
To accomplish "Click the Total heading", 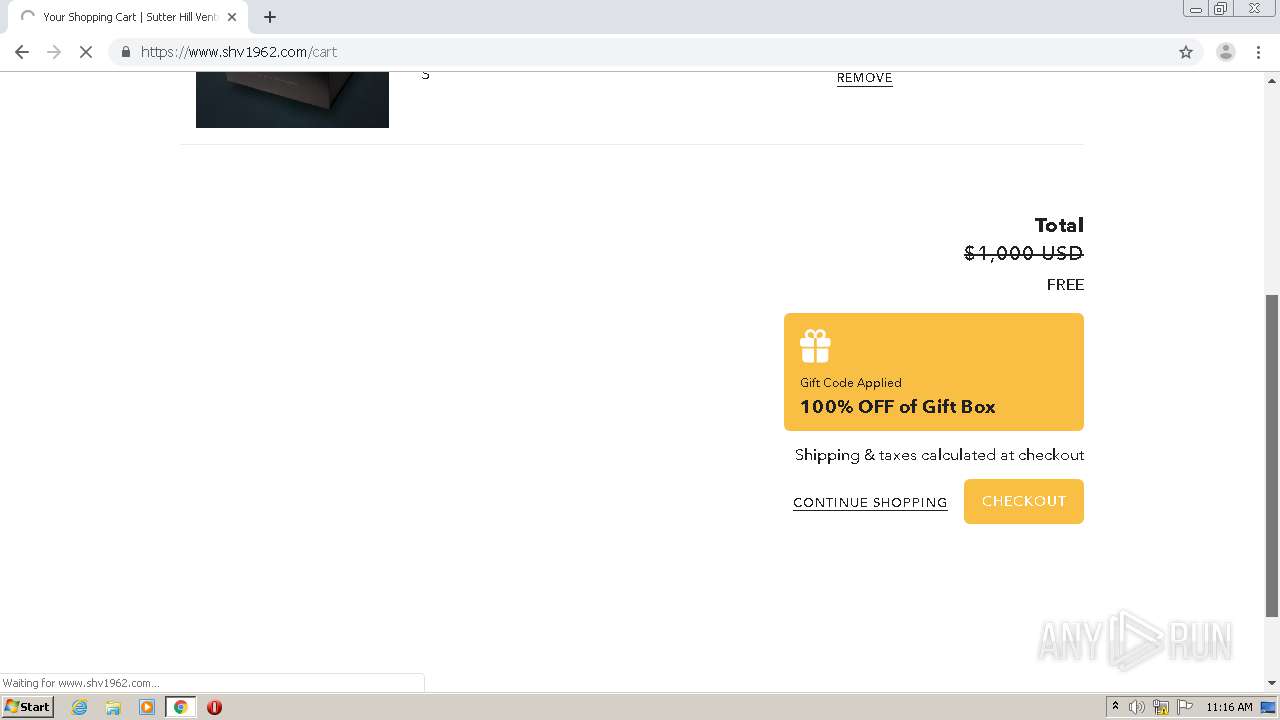I will point(1059,225).
